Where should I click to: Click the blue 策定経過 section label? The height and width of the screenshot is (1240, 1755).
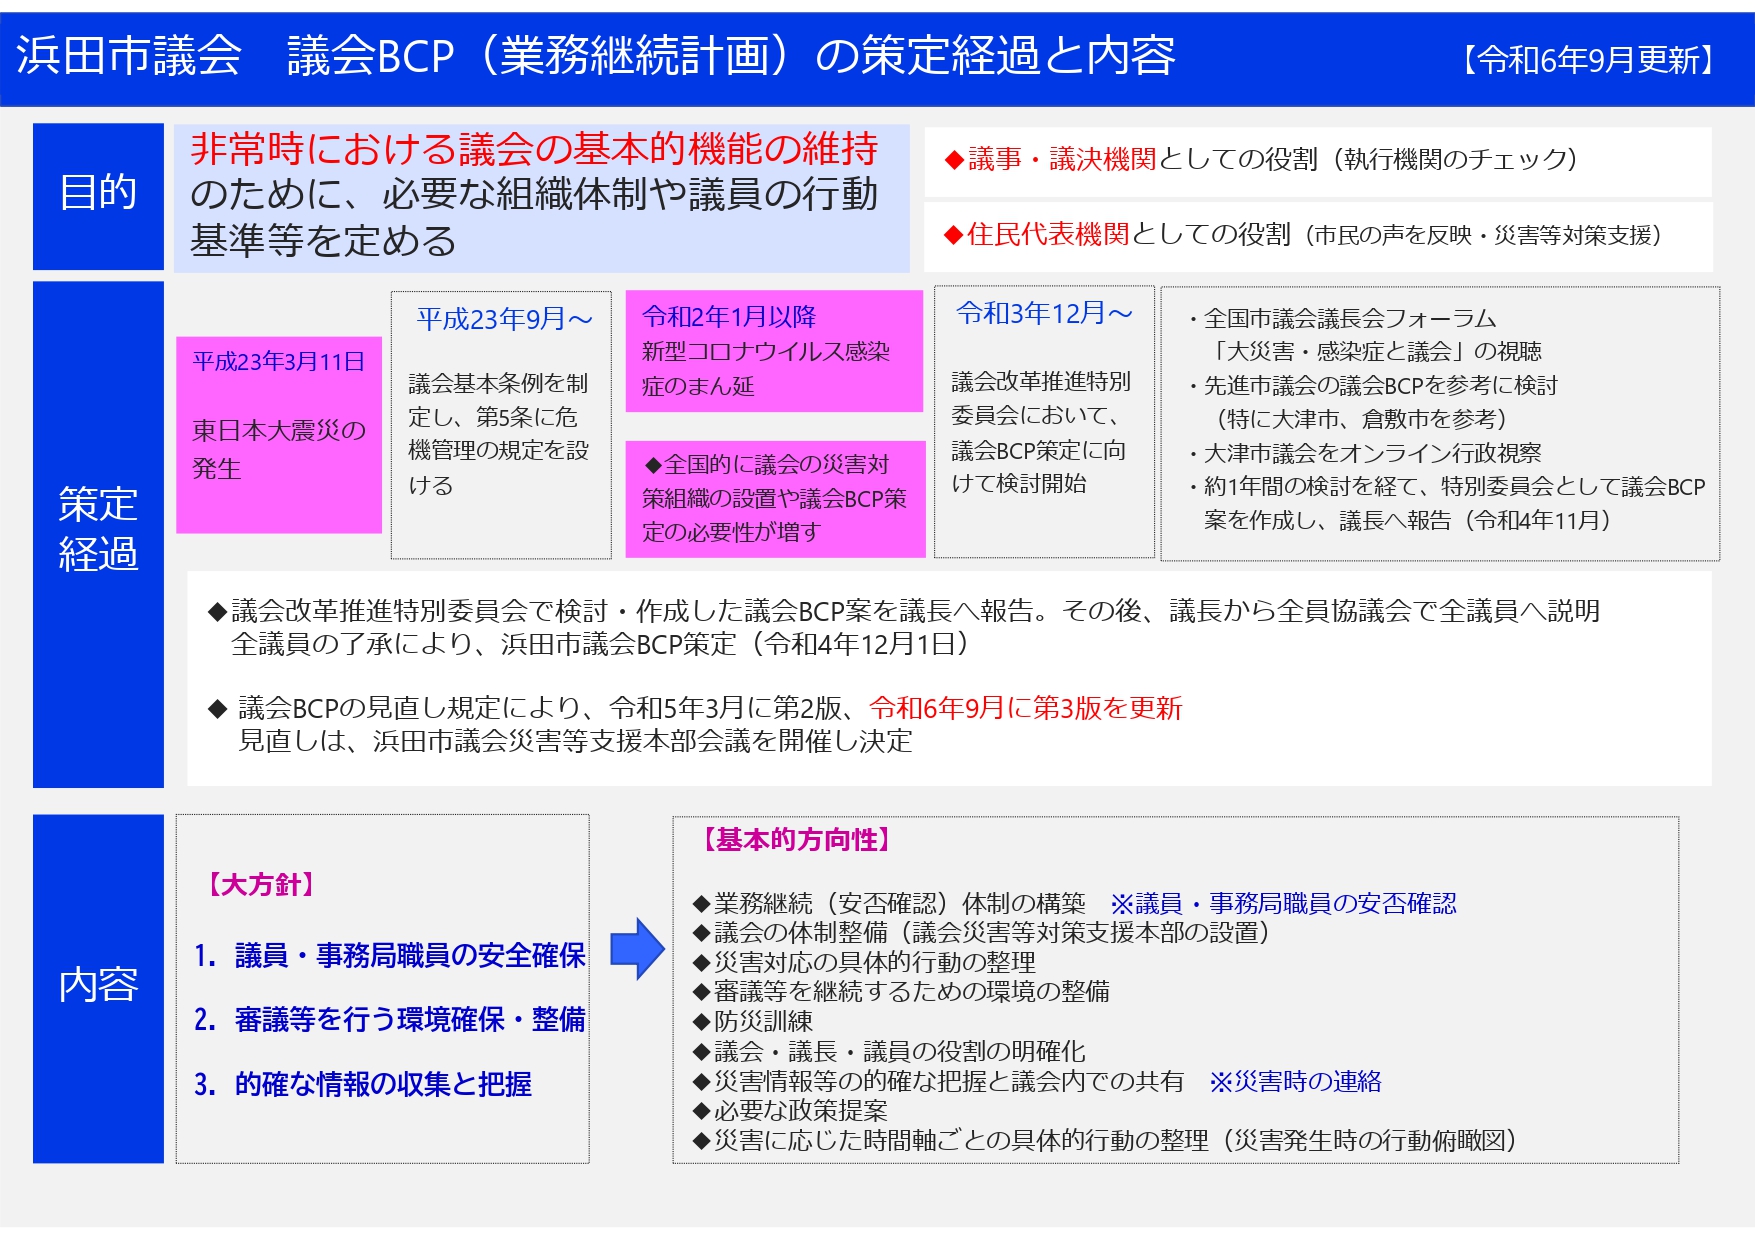click(x=98, y=534)
